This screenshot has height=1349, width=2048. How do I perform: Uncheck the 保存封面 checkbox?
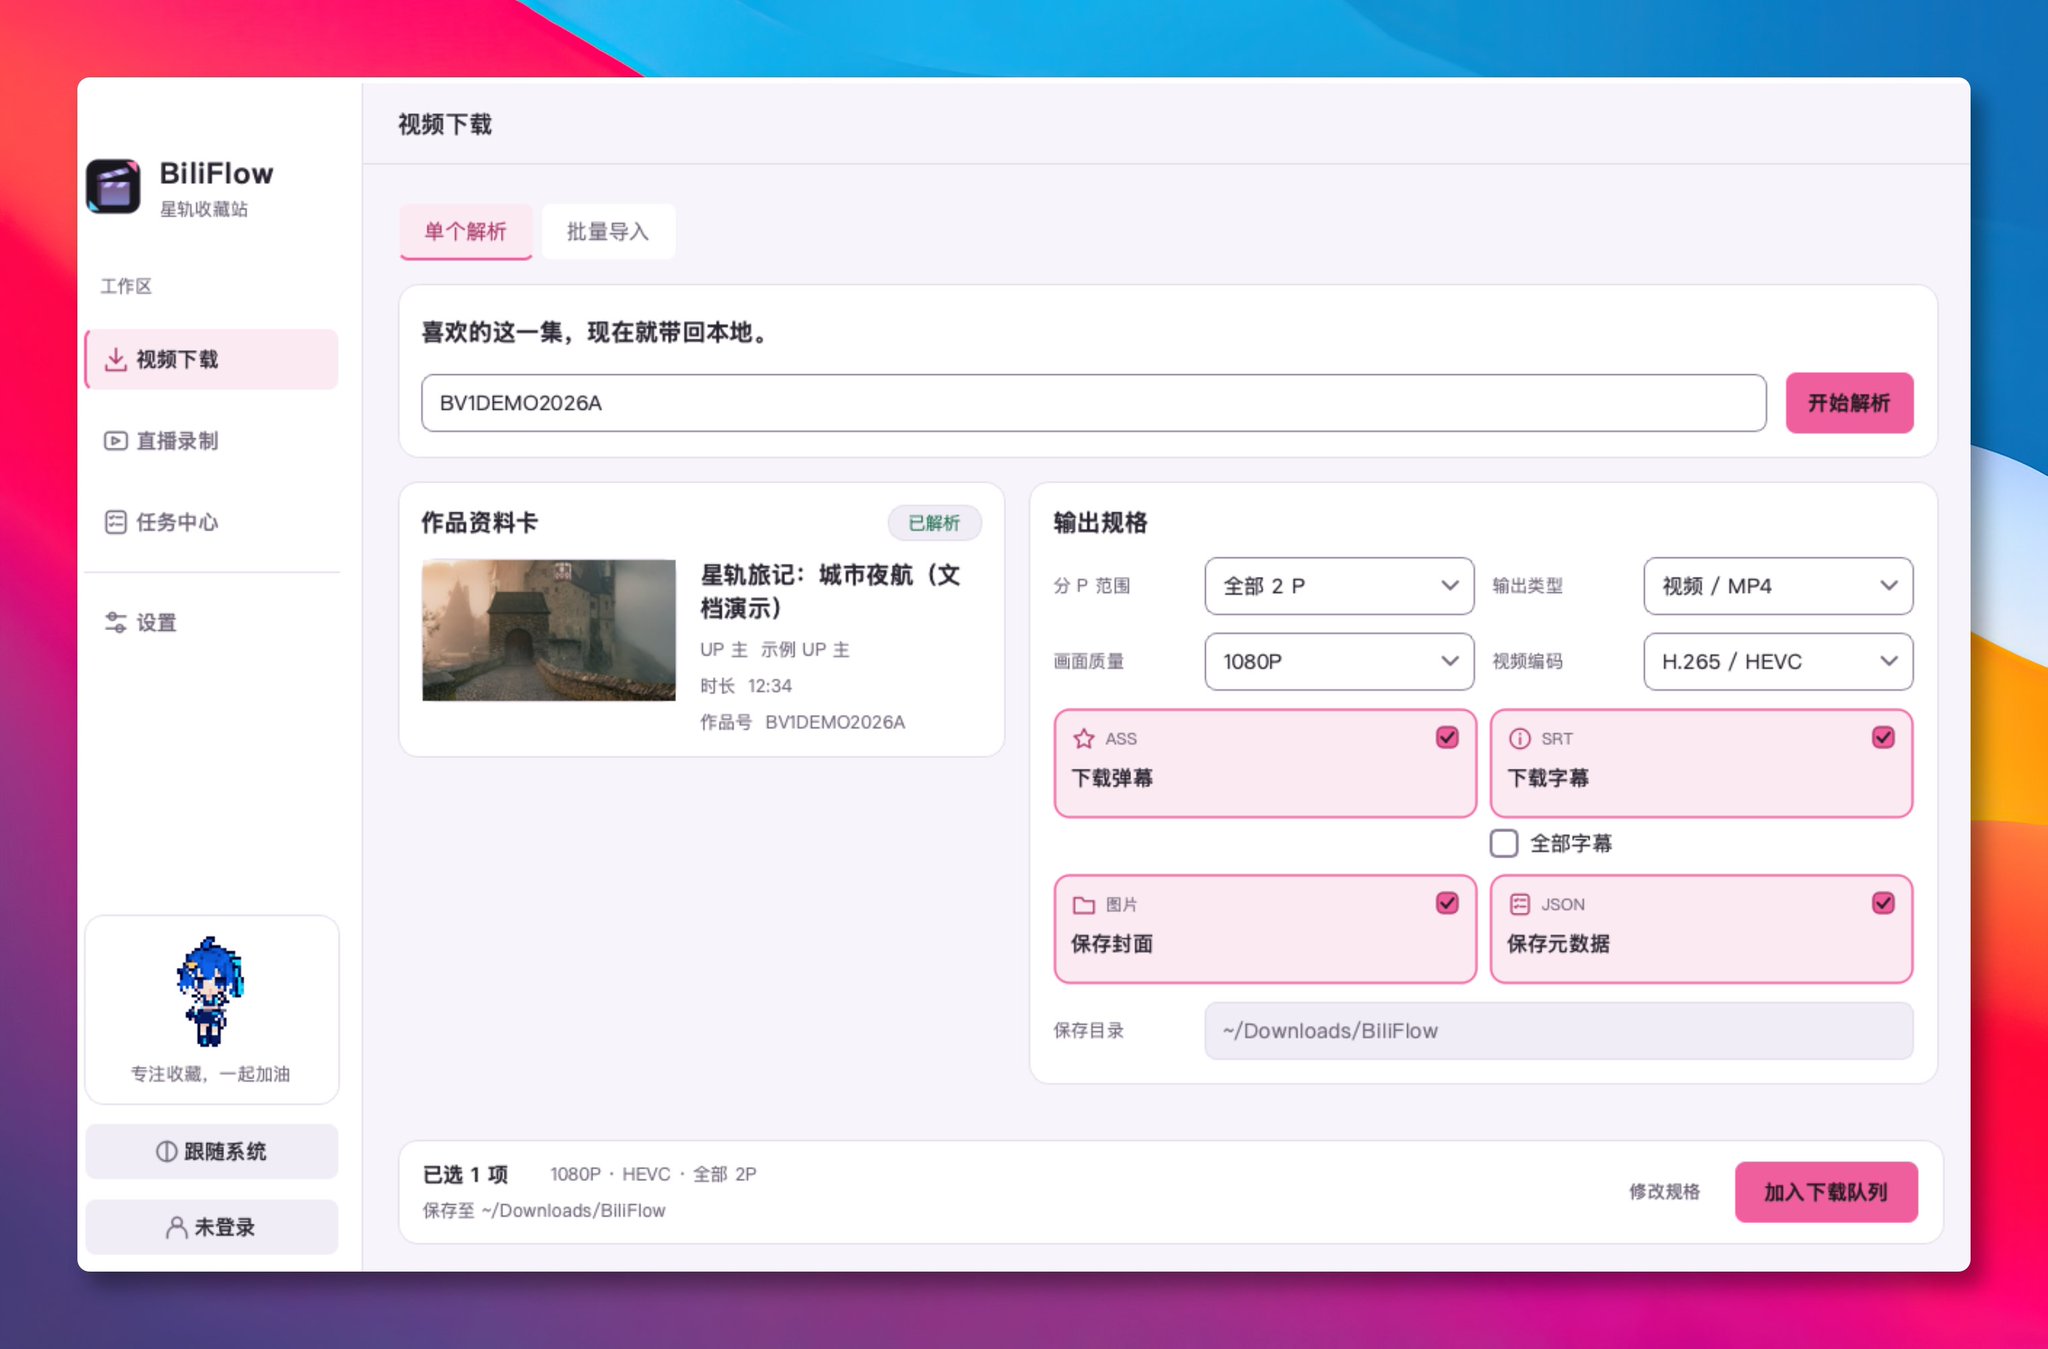click(1447, 904)
